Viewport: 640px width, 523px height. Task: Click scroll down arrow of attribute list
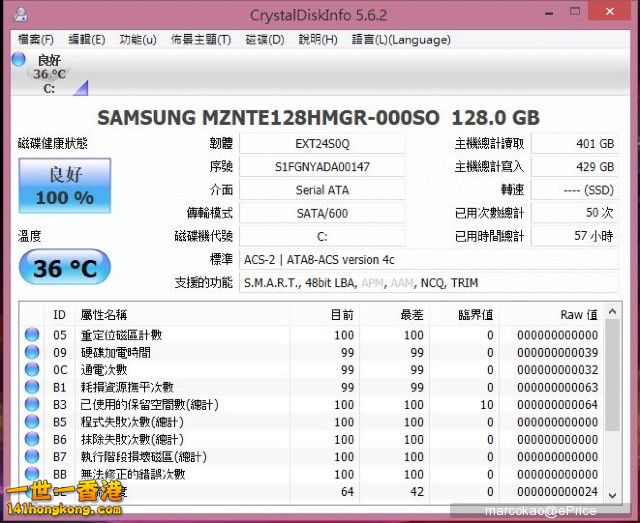pos(612,495)
